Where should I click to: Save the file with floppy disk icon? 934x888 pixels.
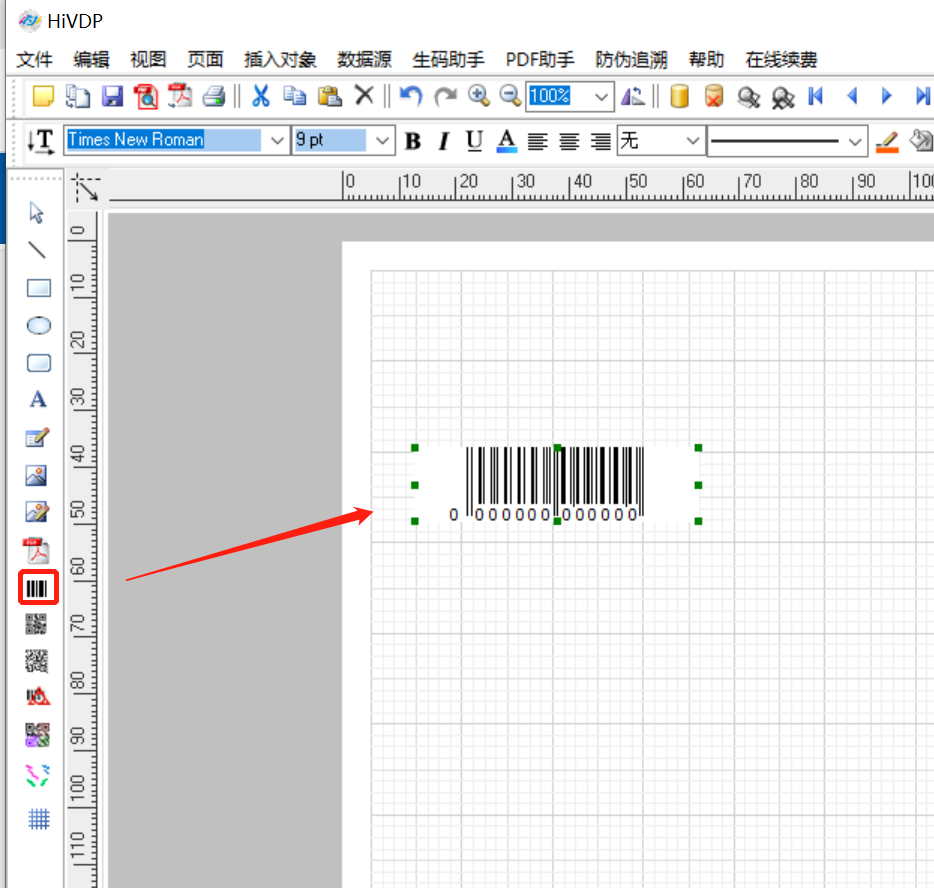coord(112,96)
